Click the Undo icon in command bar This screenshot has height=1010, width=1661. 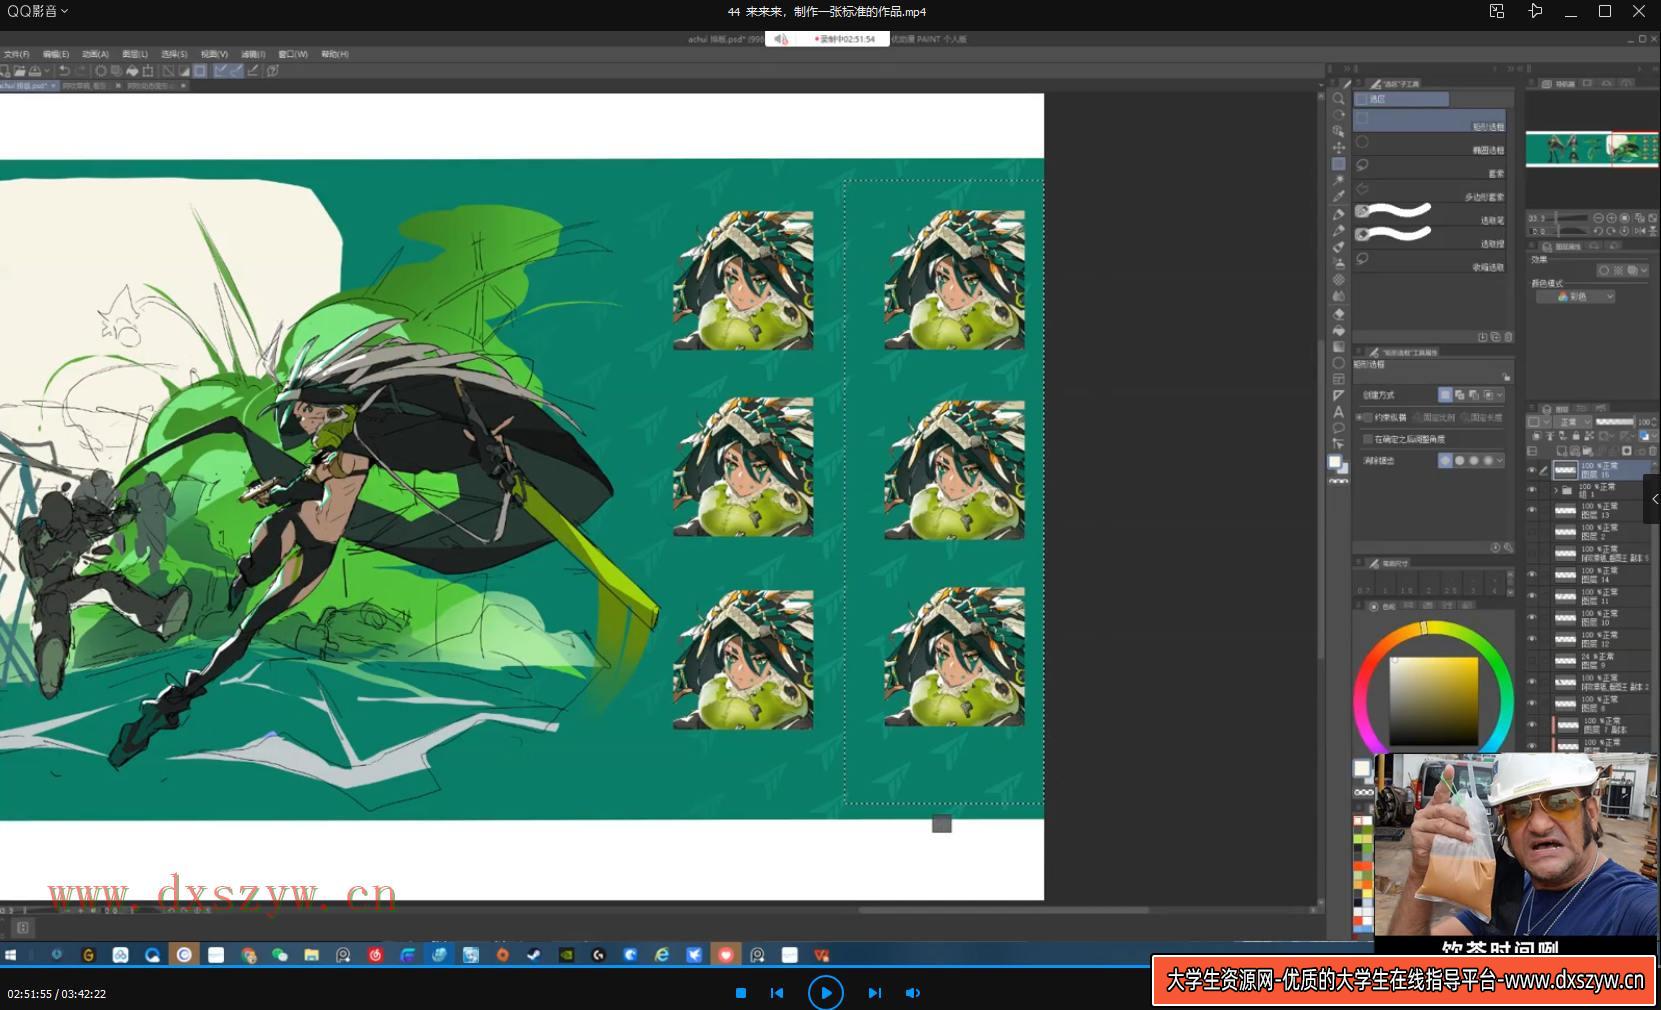64,71
